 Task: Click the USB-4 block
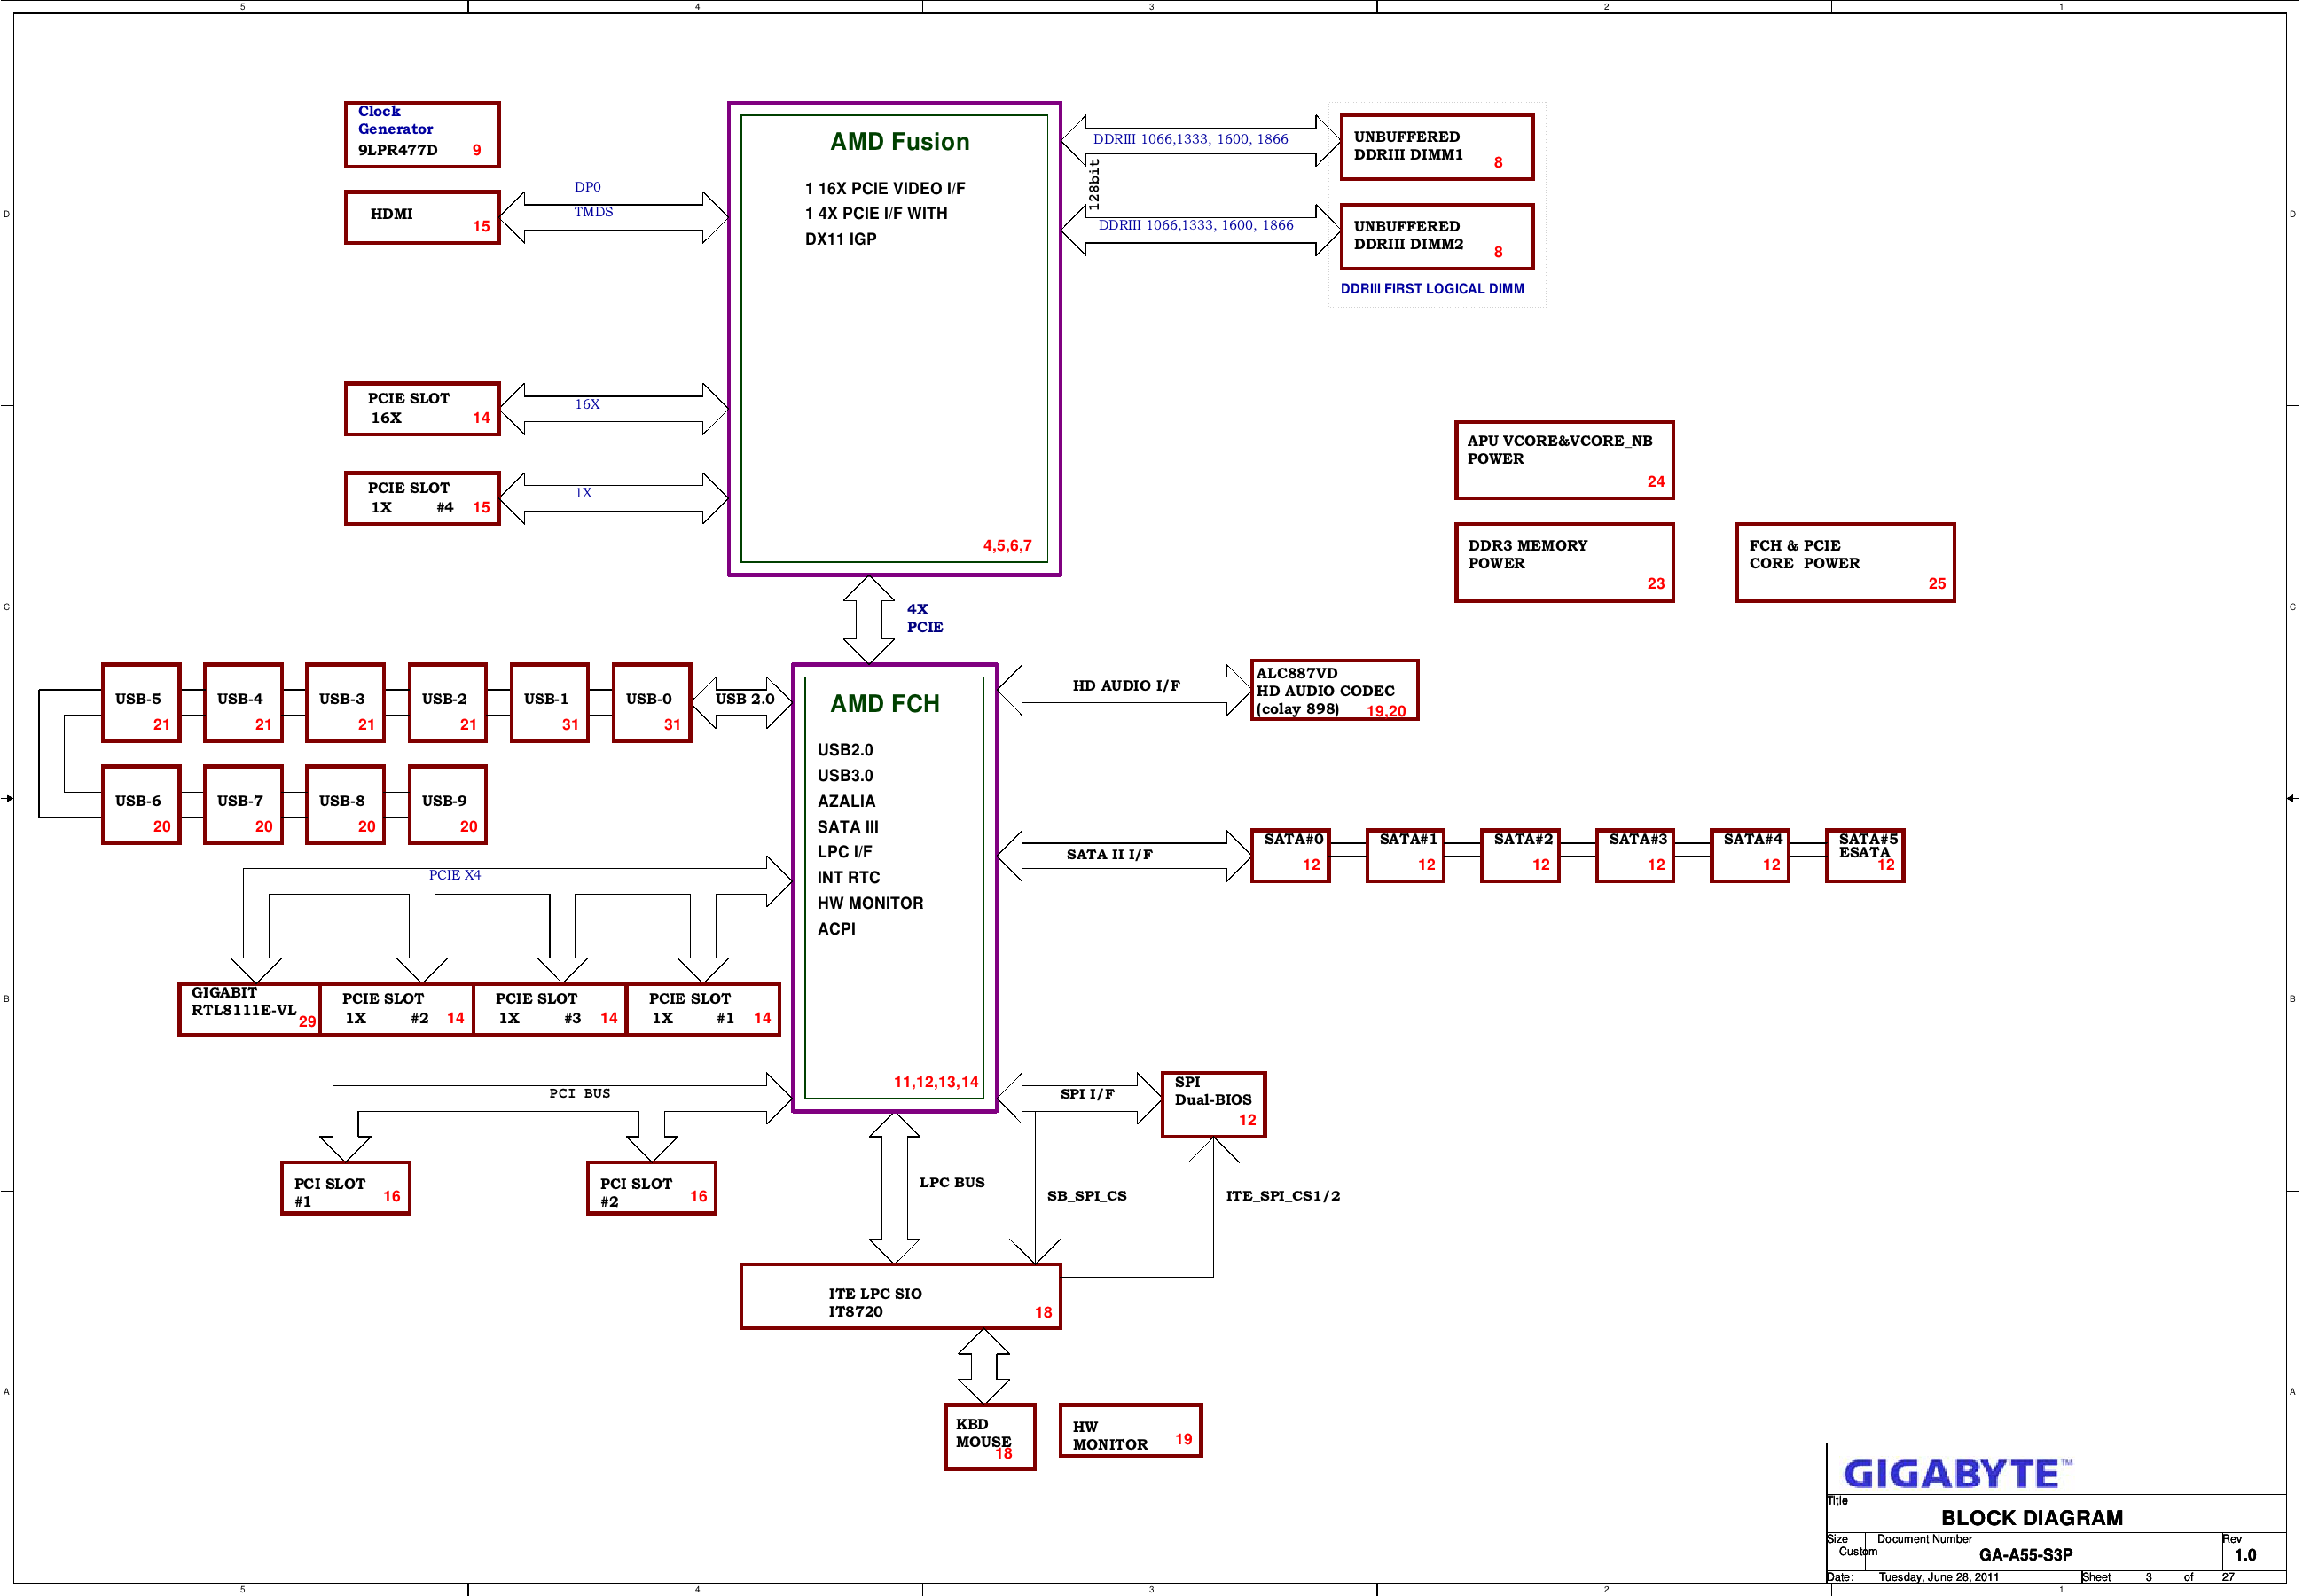tap(243, 703)
